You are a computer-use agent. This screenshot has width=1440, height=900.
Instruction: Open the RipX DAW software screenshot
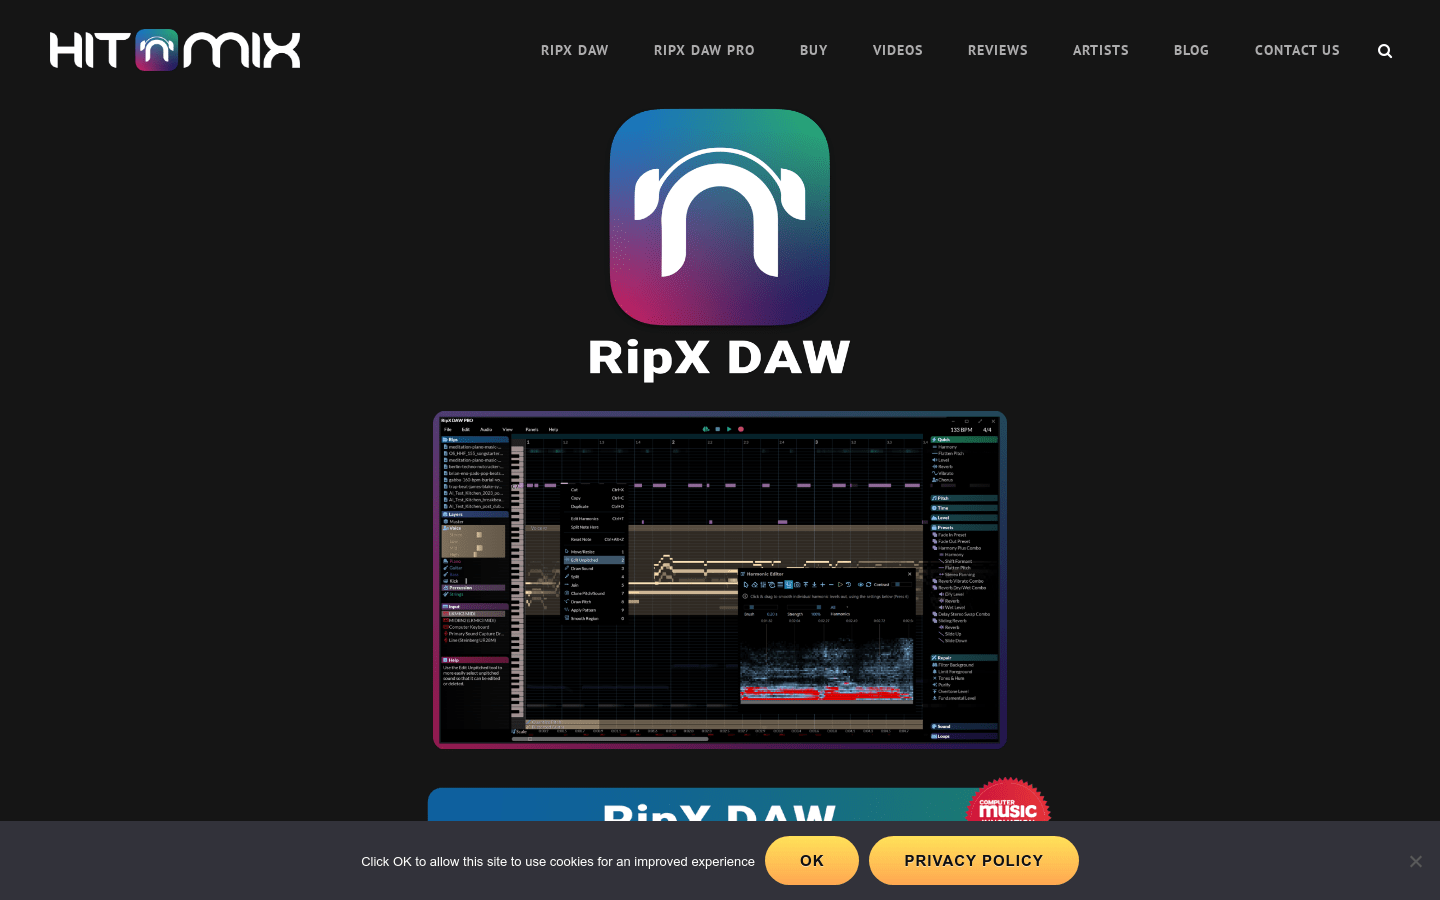click(720, 580)
